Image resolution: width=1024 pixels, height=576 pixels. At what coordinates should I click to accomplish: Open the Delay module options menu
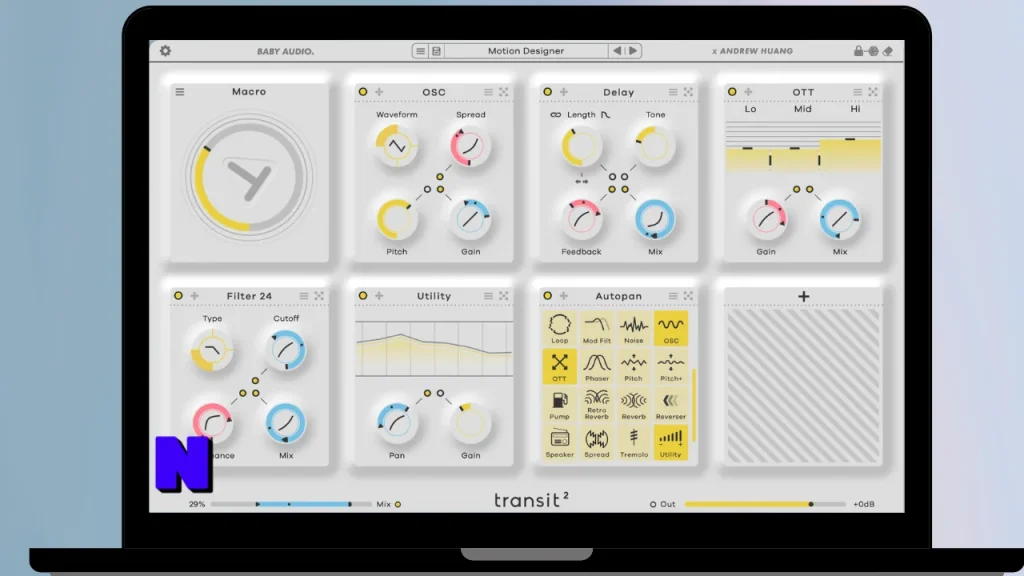click(673, 92)
